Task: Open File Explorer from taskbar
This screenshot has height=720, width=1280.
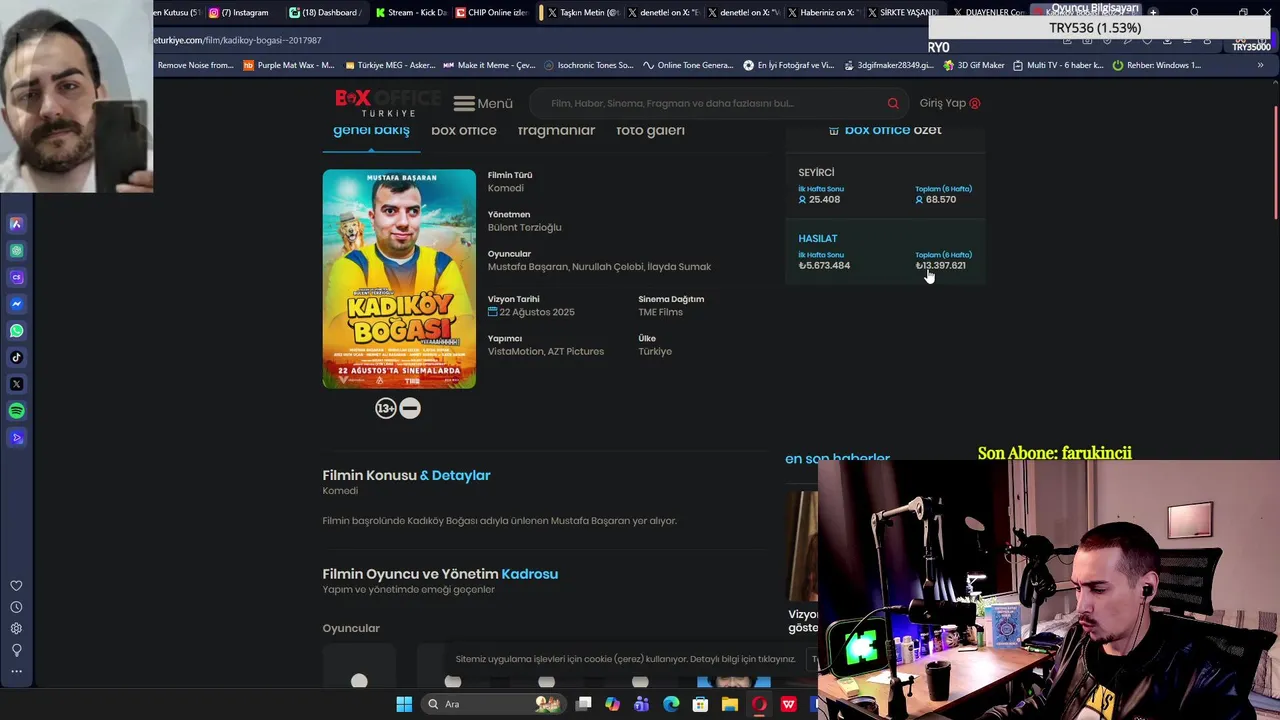Action: coord(730,704)
